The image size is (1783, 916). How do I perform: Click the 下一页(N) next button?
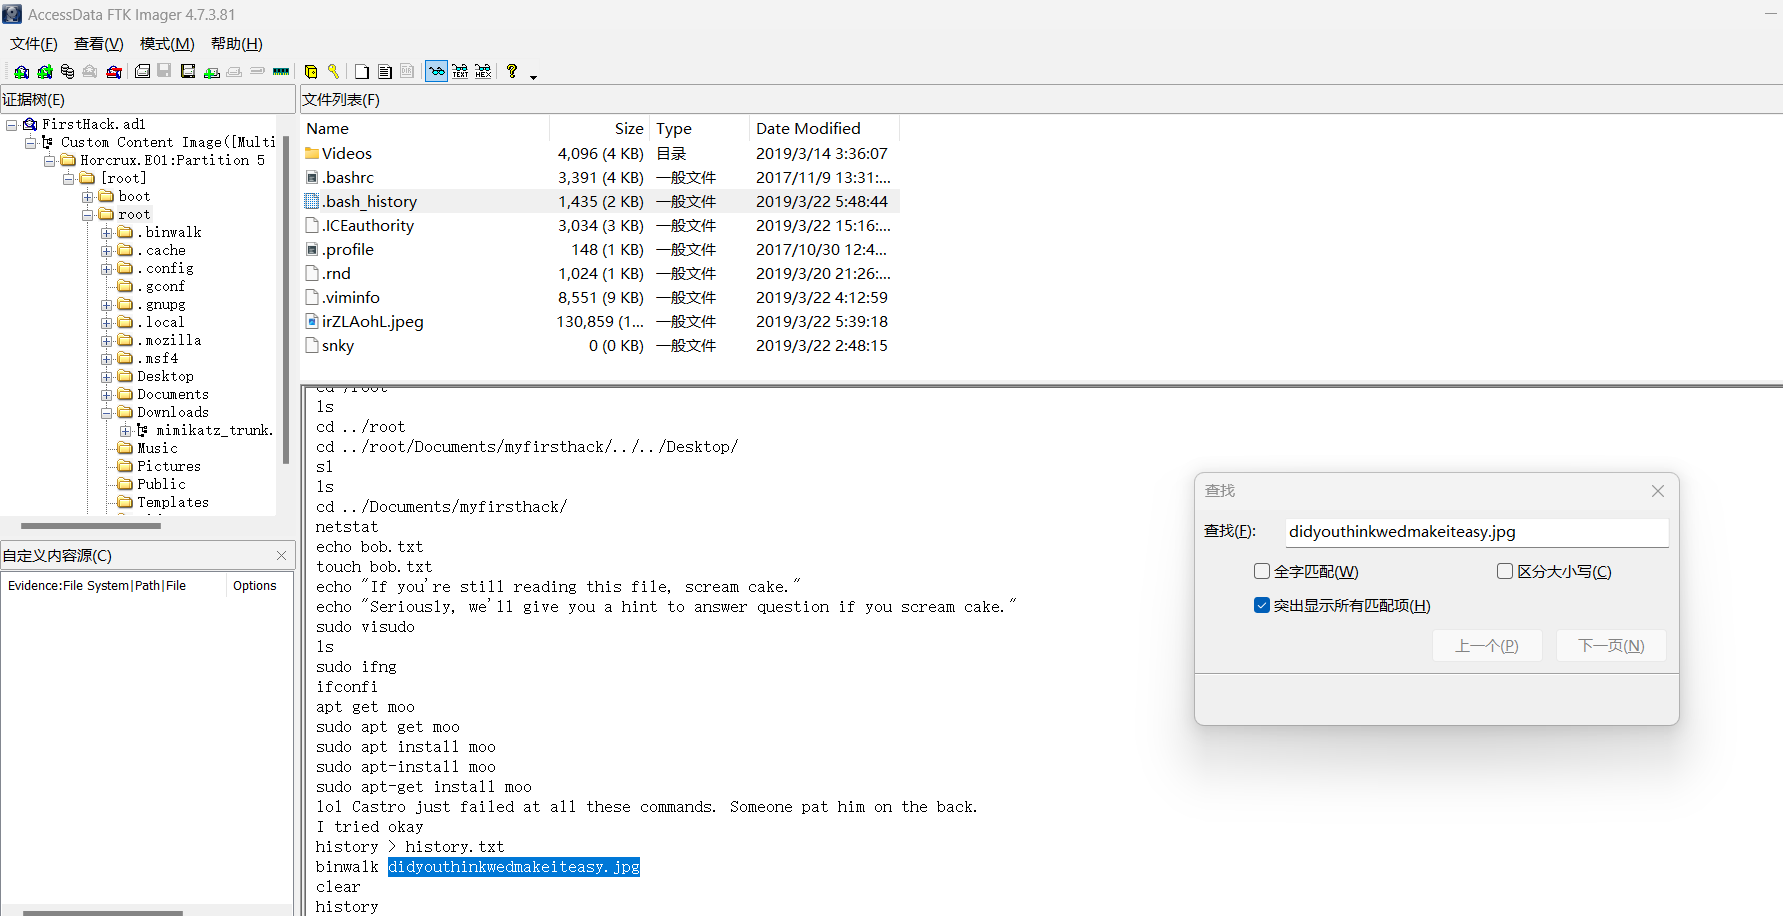(1612, 646)
